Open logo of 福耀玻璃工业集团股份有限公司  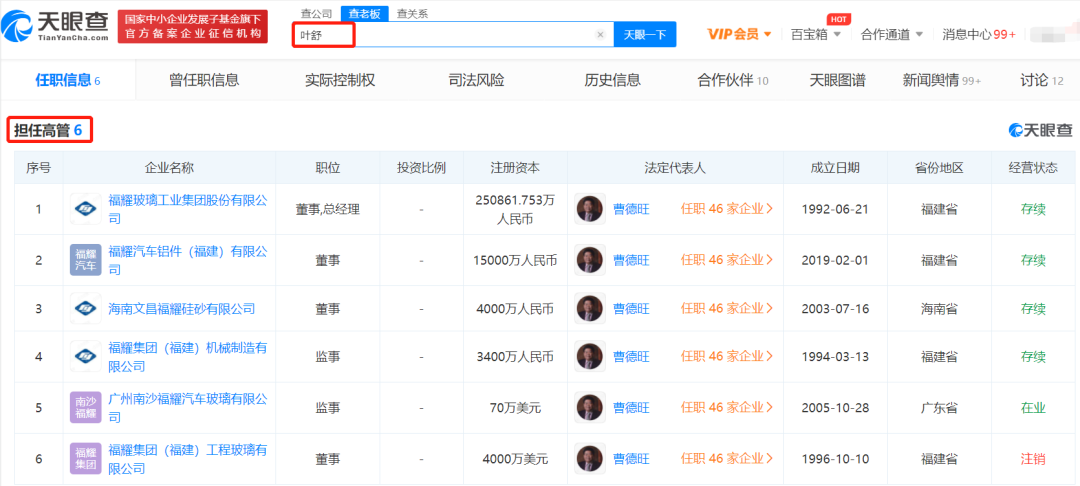86,209
